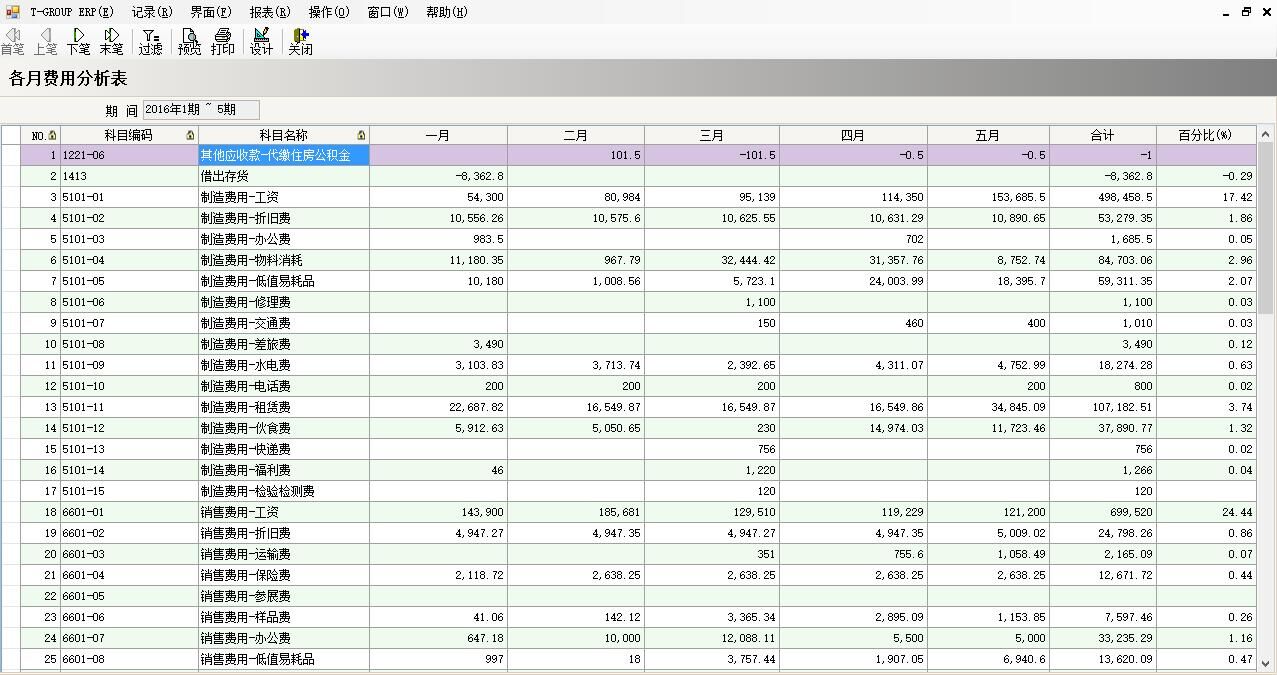Click the 期间 date range field
The image size is (1277, 675).
(x=198, y=109)
